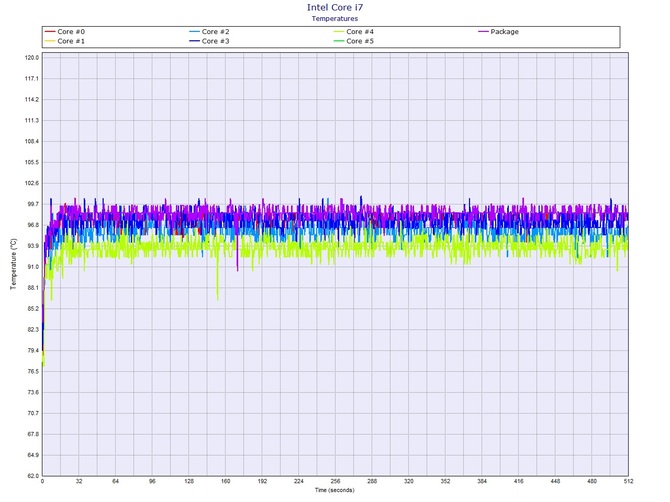The image size is (670, 502).
Task: Select the Core #2 legend label
Action: click(215, 32)
